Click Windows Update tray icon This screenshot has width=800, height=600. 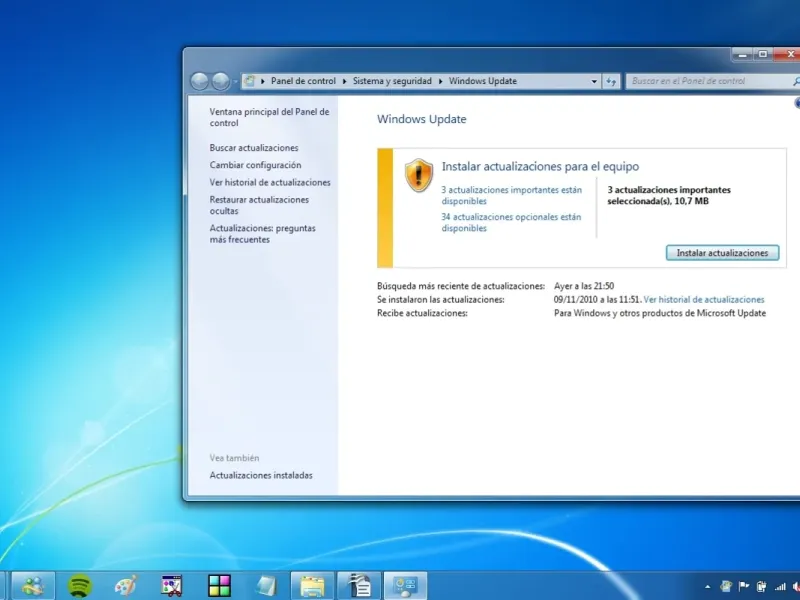(x=726, y=586)
